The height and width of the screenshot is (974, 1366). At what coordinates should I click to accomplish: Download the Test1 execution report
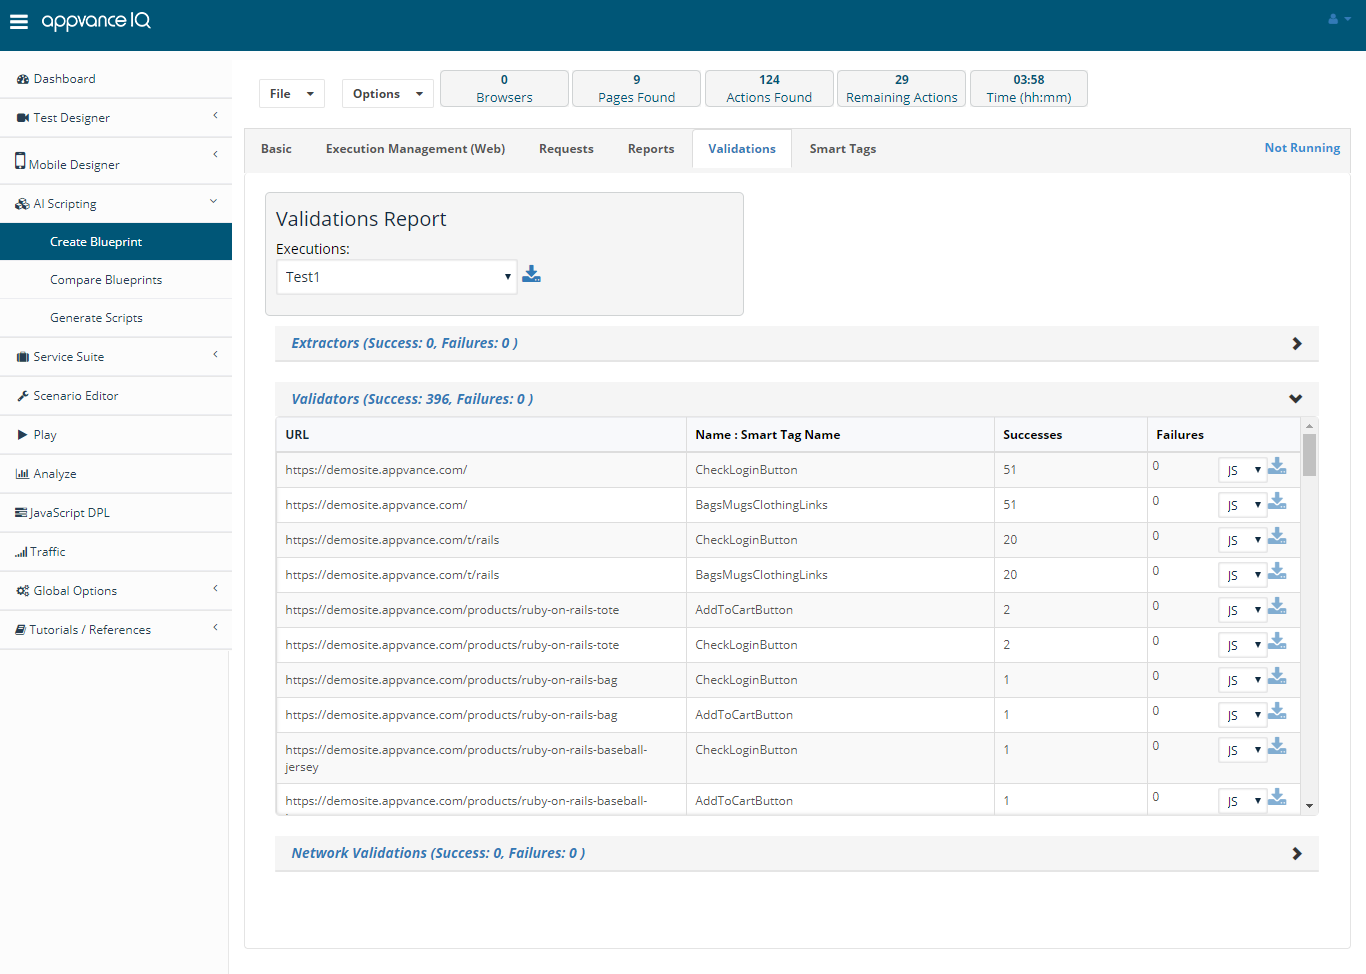531,274
